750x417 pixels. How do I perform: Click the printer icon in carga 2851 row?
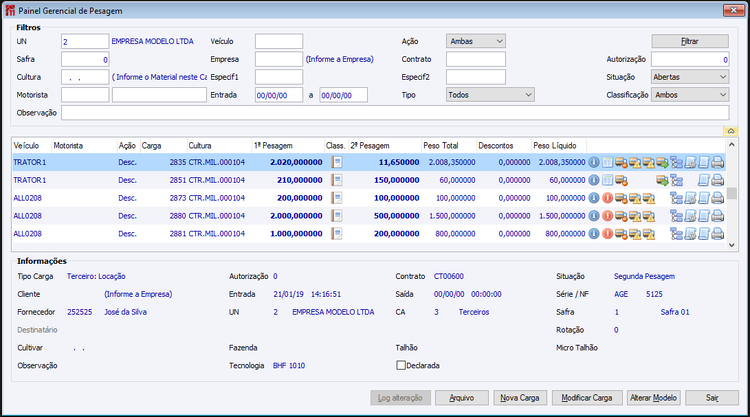717,180
